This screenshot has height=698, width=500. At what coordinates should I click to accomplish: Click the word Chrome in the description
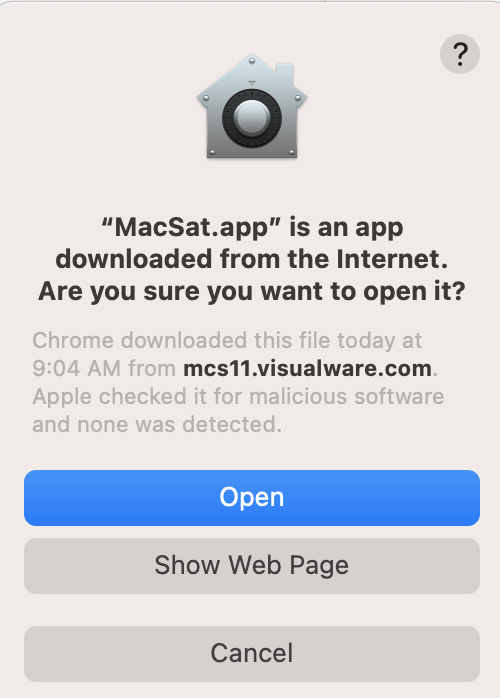point(73,341)
